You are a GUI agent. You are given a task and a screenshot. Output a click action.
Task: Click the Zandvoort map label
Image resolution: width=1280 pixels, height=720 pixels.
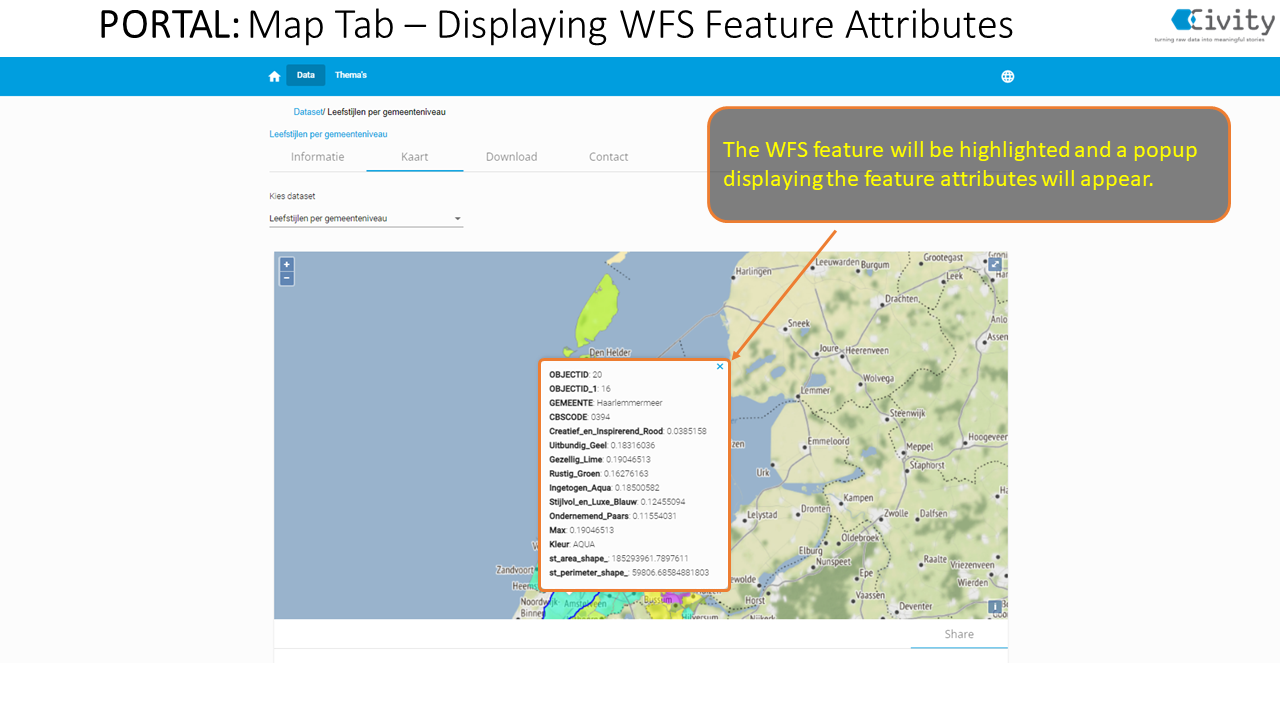516,570
